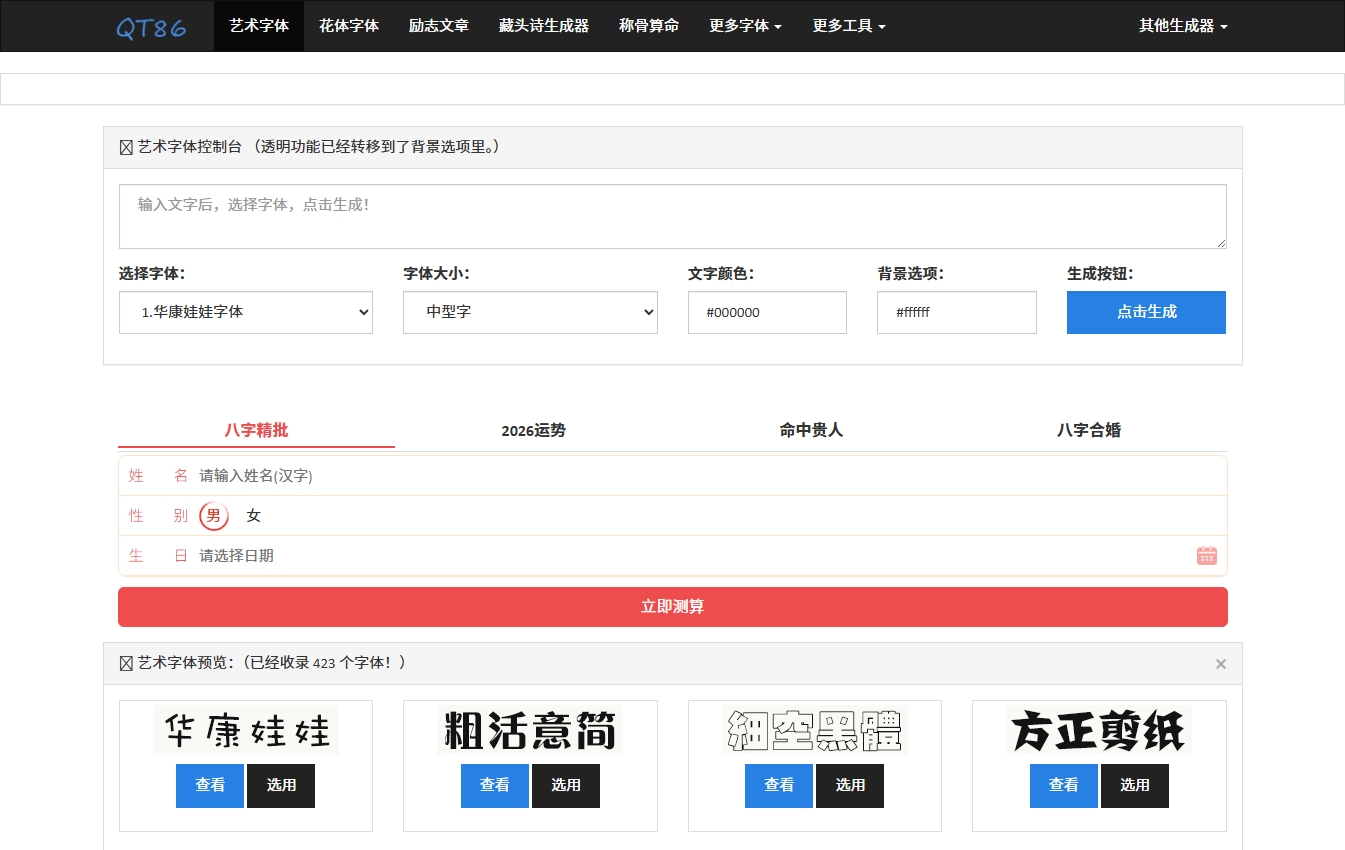Viewport: 1345px width, 850px height.
Task: Click the red 立即测算 button
Action: [673, 607]
